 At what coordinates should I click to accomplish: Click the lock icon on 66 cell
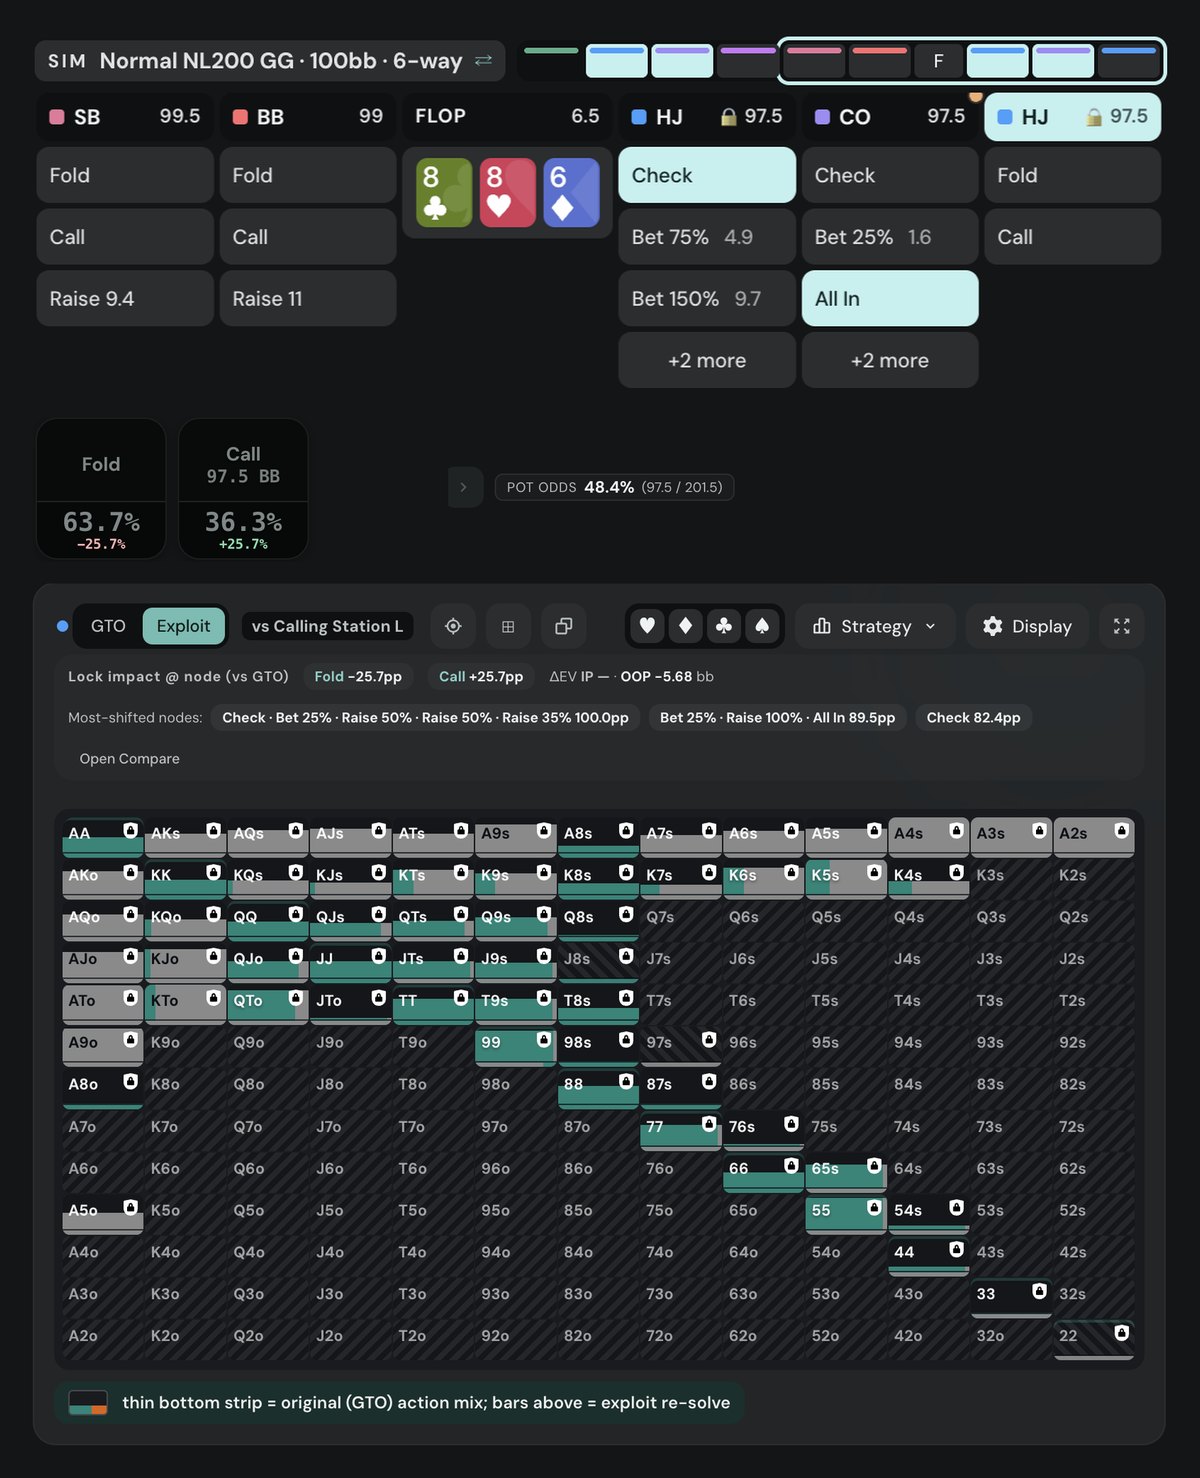coord(791,1166)
